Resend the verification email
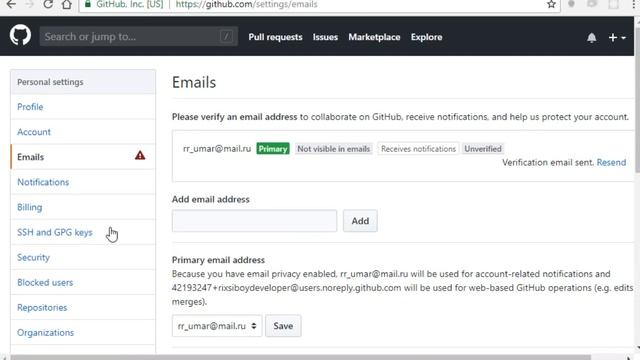 [611, 162]
